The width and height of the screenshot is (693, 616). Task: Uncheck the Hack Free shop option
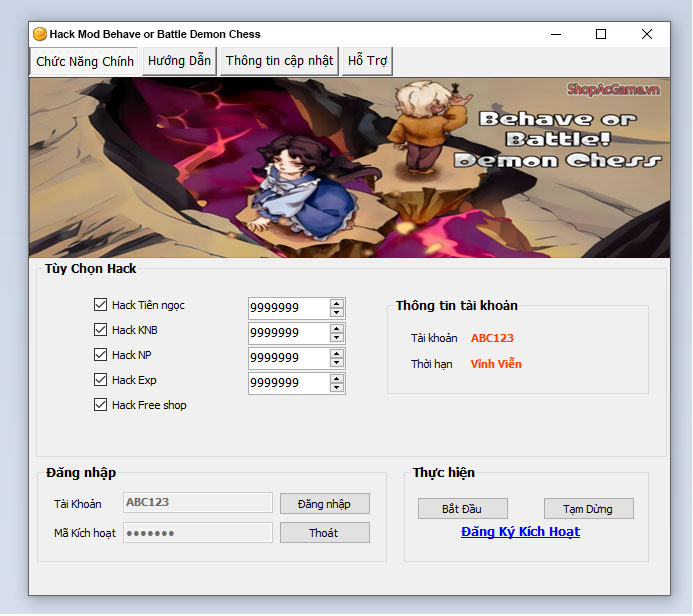[x=100, y=405]
